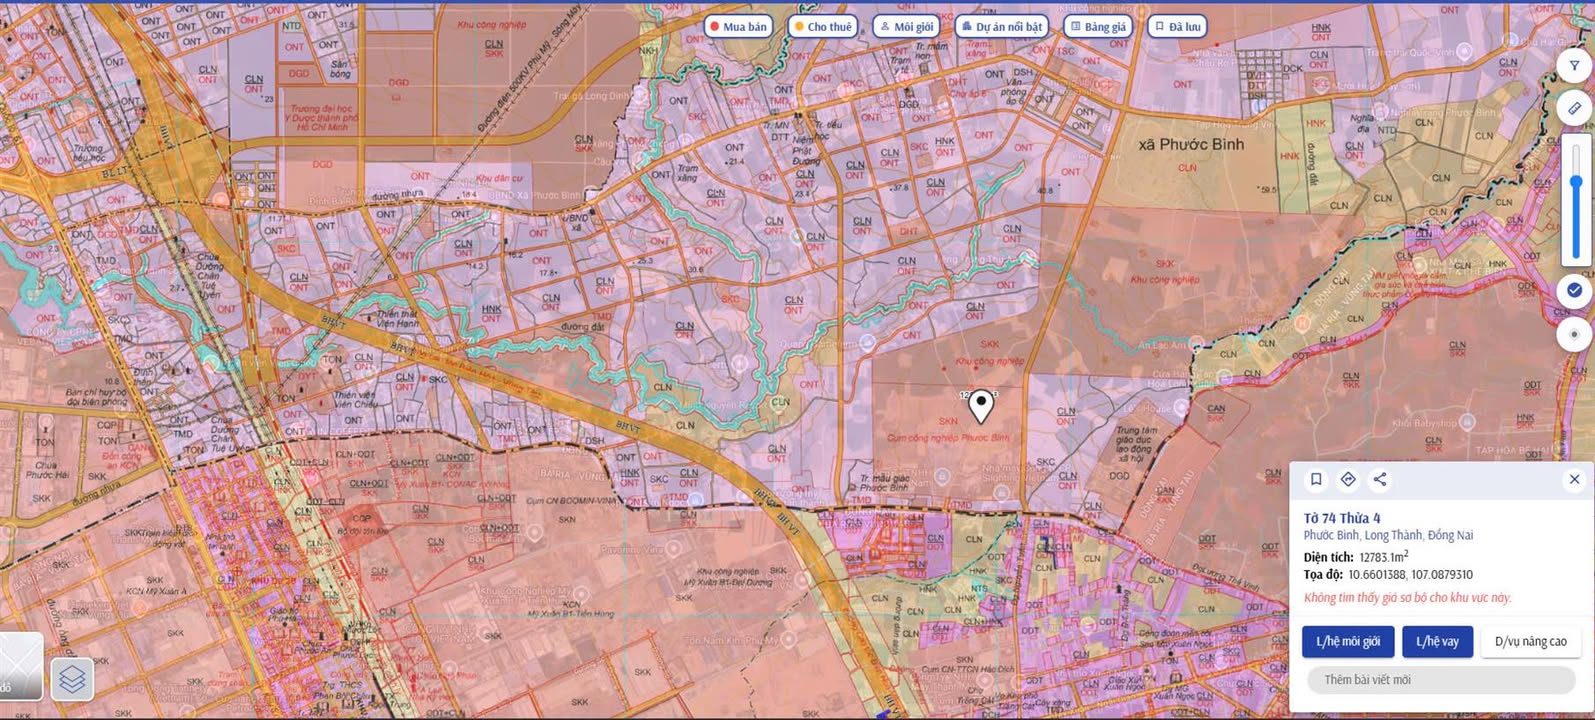Toggle the Cho thuê listings filter
The image size is (1595, 720).
tap(823, 27)
